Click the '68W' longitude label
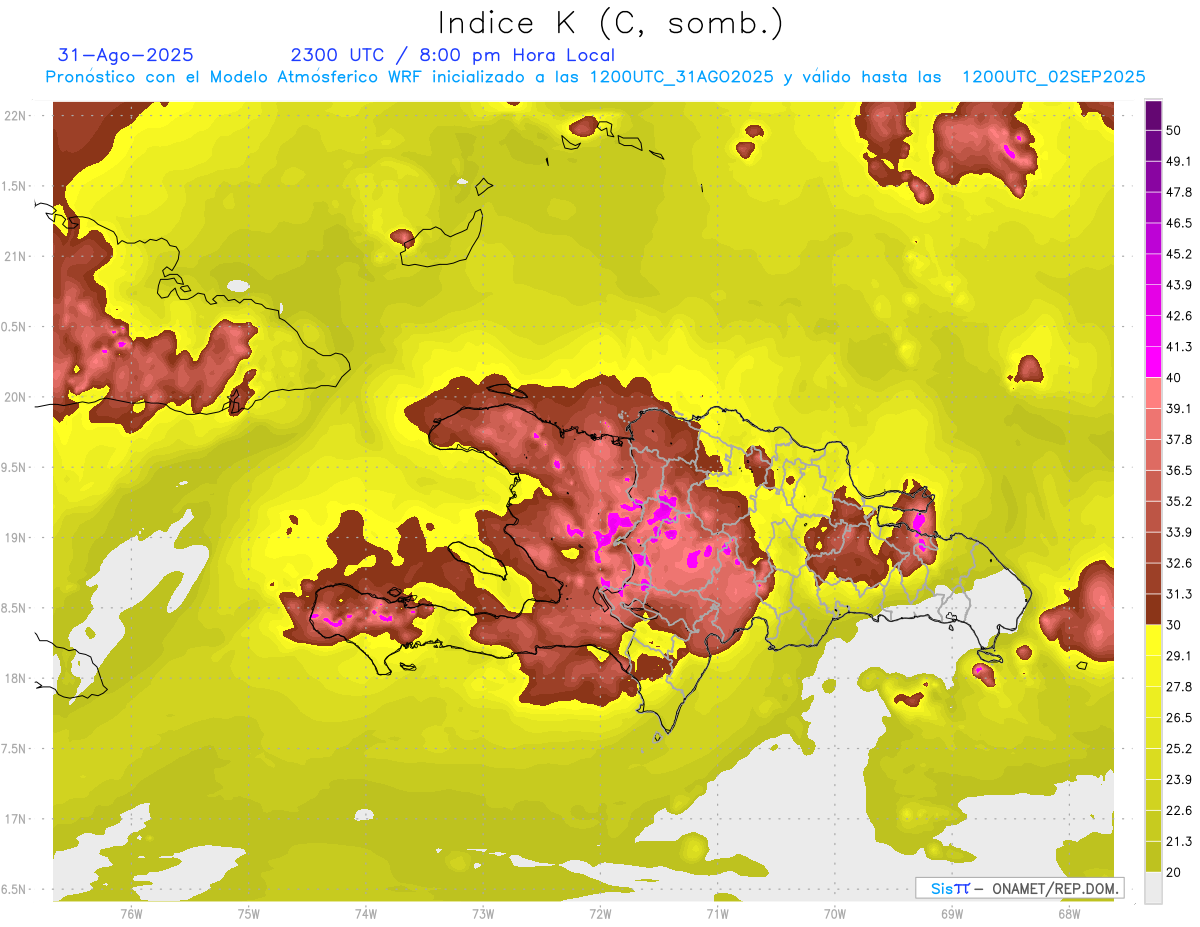 click(x=1068, y=914)
